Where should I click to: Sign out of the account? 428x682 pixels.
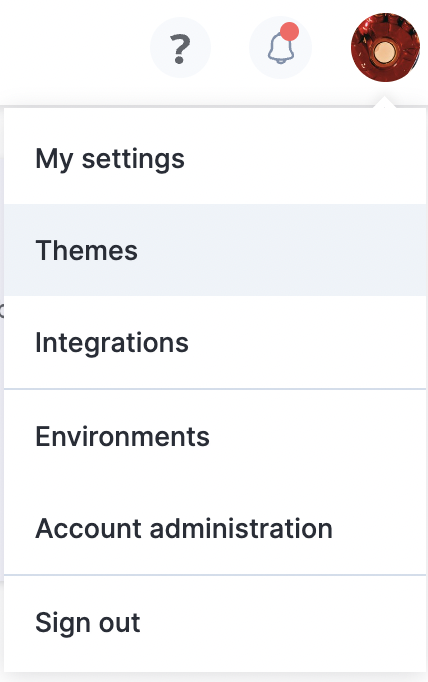coord(215,622)
